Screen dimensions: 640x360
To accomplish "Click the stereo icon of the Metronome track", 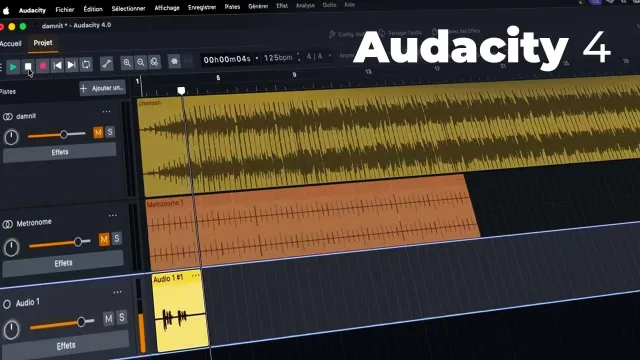I will pos(7,224).
